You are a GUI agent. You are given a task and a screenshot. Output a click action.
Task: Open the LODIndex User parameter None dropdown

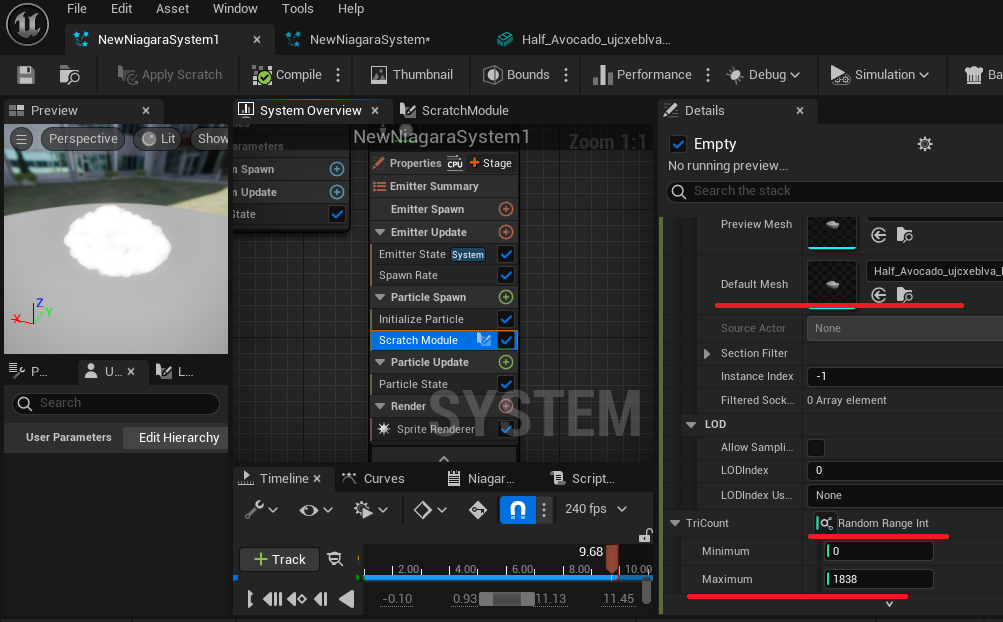click(x=905, y=495)
